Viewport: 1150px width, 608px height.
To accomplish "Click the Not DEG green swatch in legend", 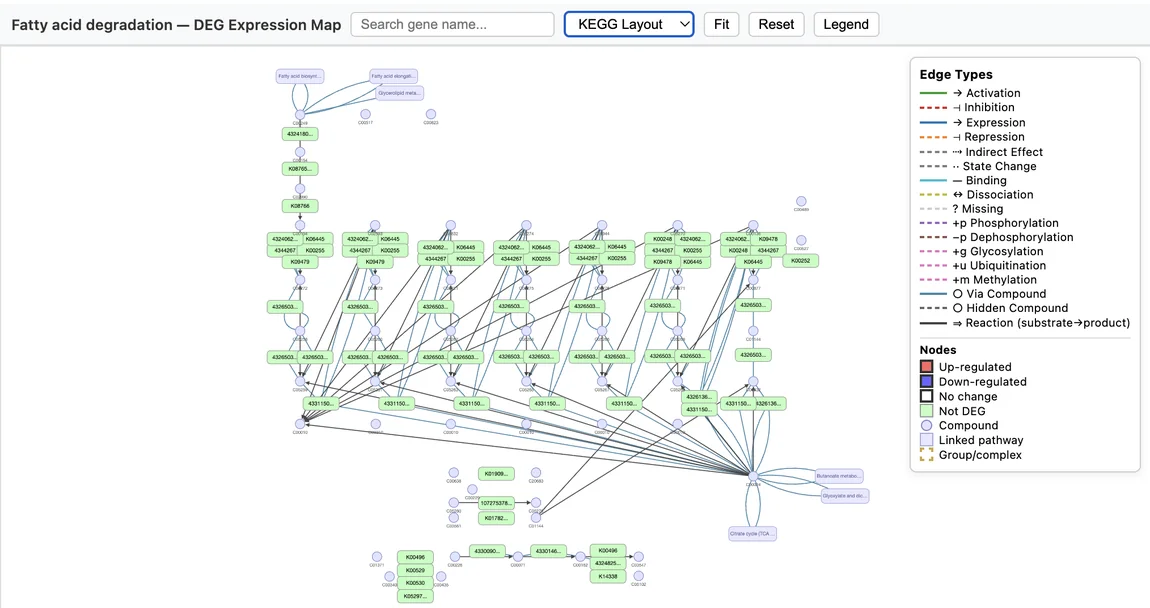I will point(927,411).
